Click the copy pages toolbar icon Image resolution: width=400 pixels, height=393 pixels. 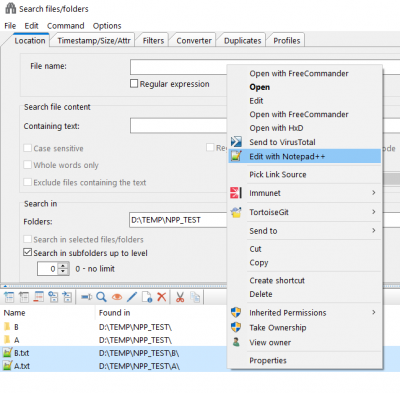point(195,297)
